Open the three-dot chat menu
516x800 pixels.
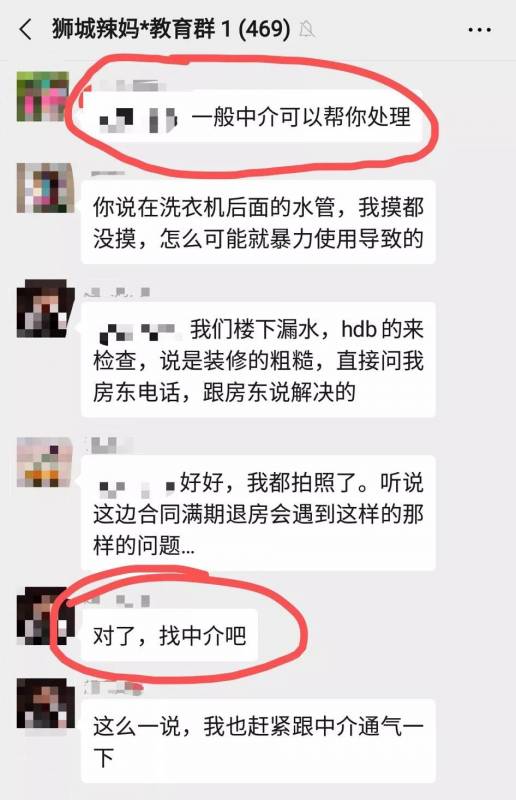click(x=479, y=30)
